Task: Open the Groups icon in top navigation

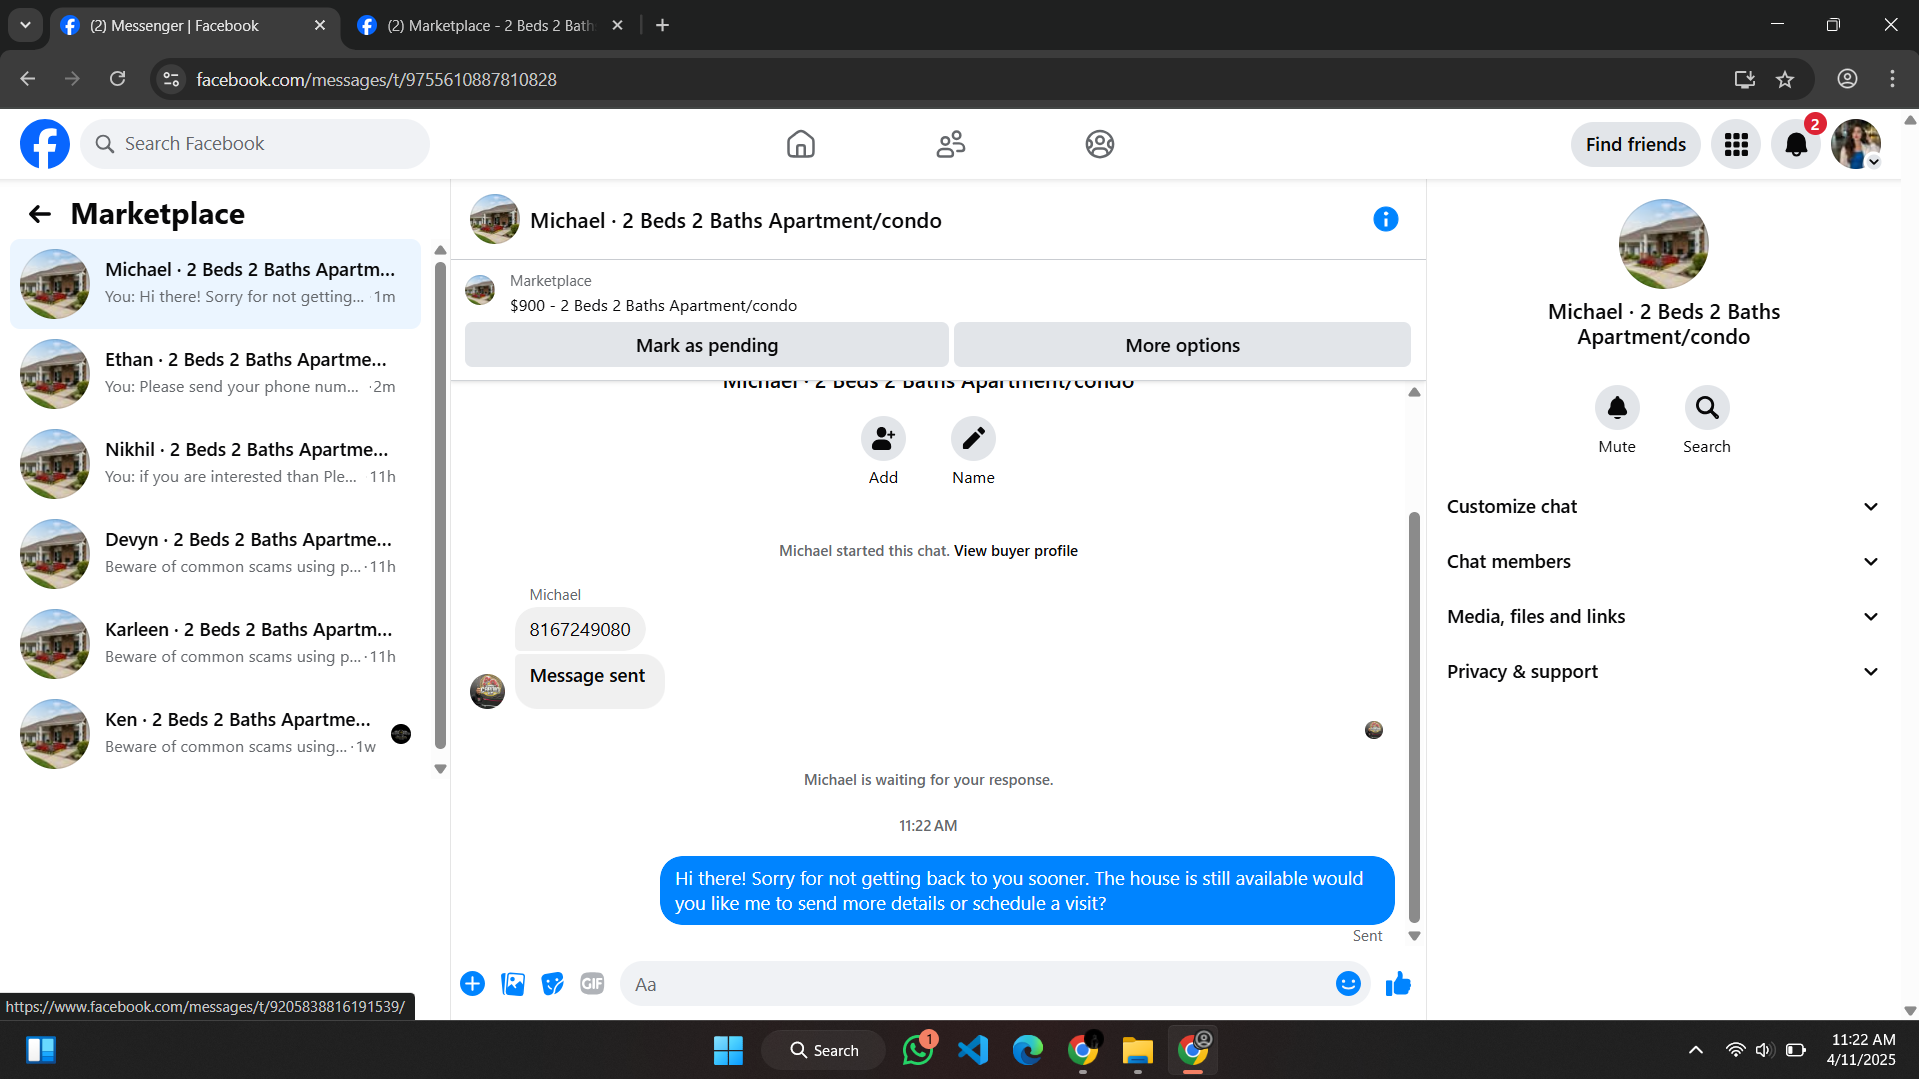Action: click(1099, 144)
